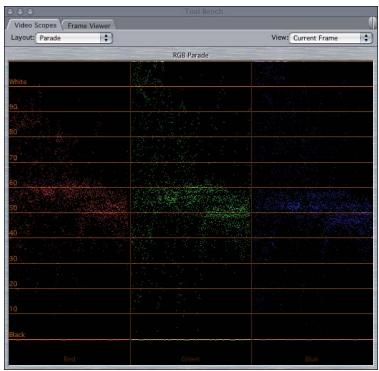
Task: Click the Red channel label at bottom
Action: click(69, 359)
